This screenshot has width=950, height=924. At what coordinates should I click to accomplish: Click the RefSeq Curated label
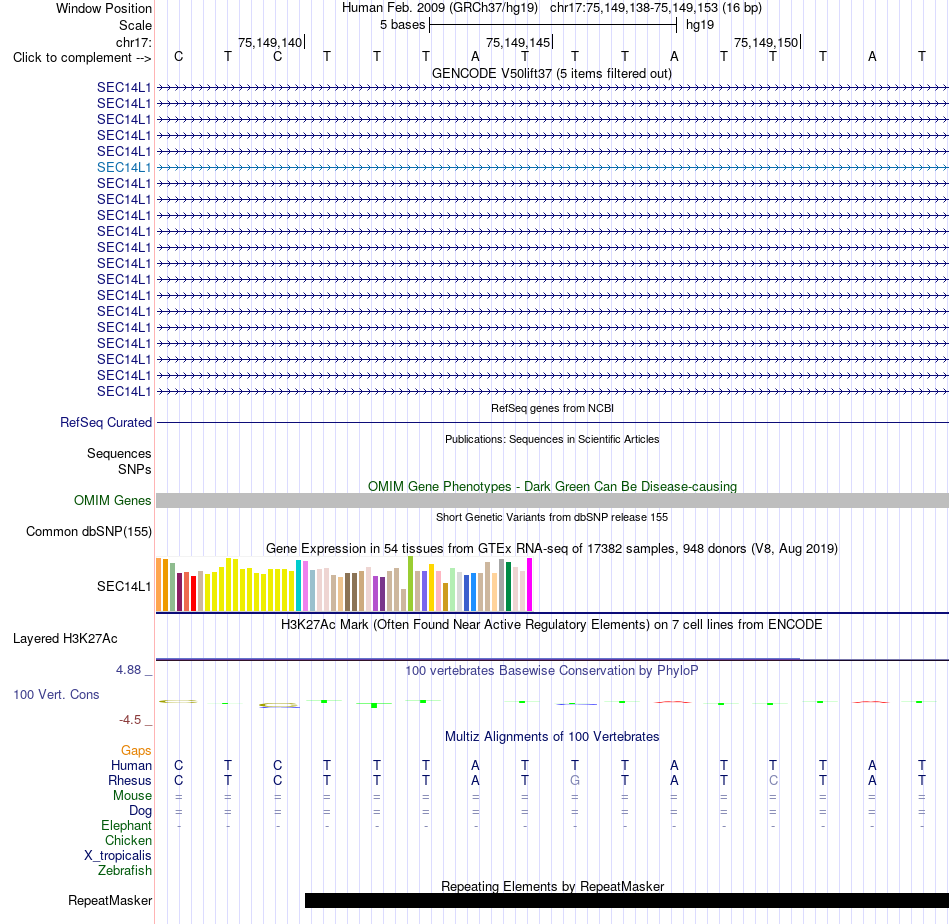(x=105, y=422)
